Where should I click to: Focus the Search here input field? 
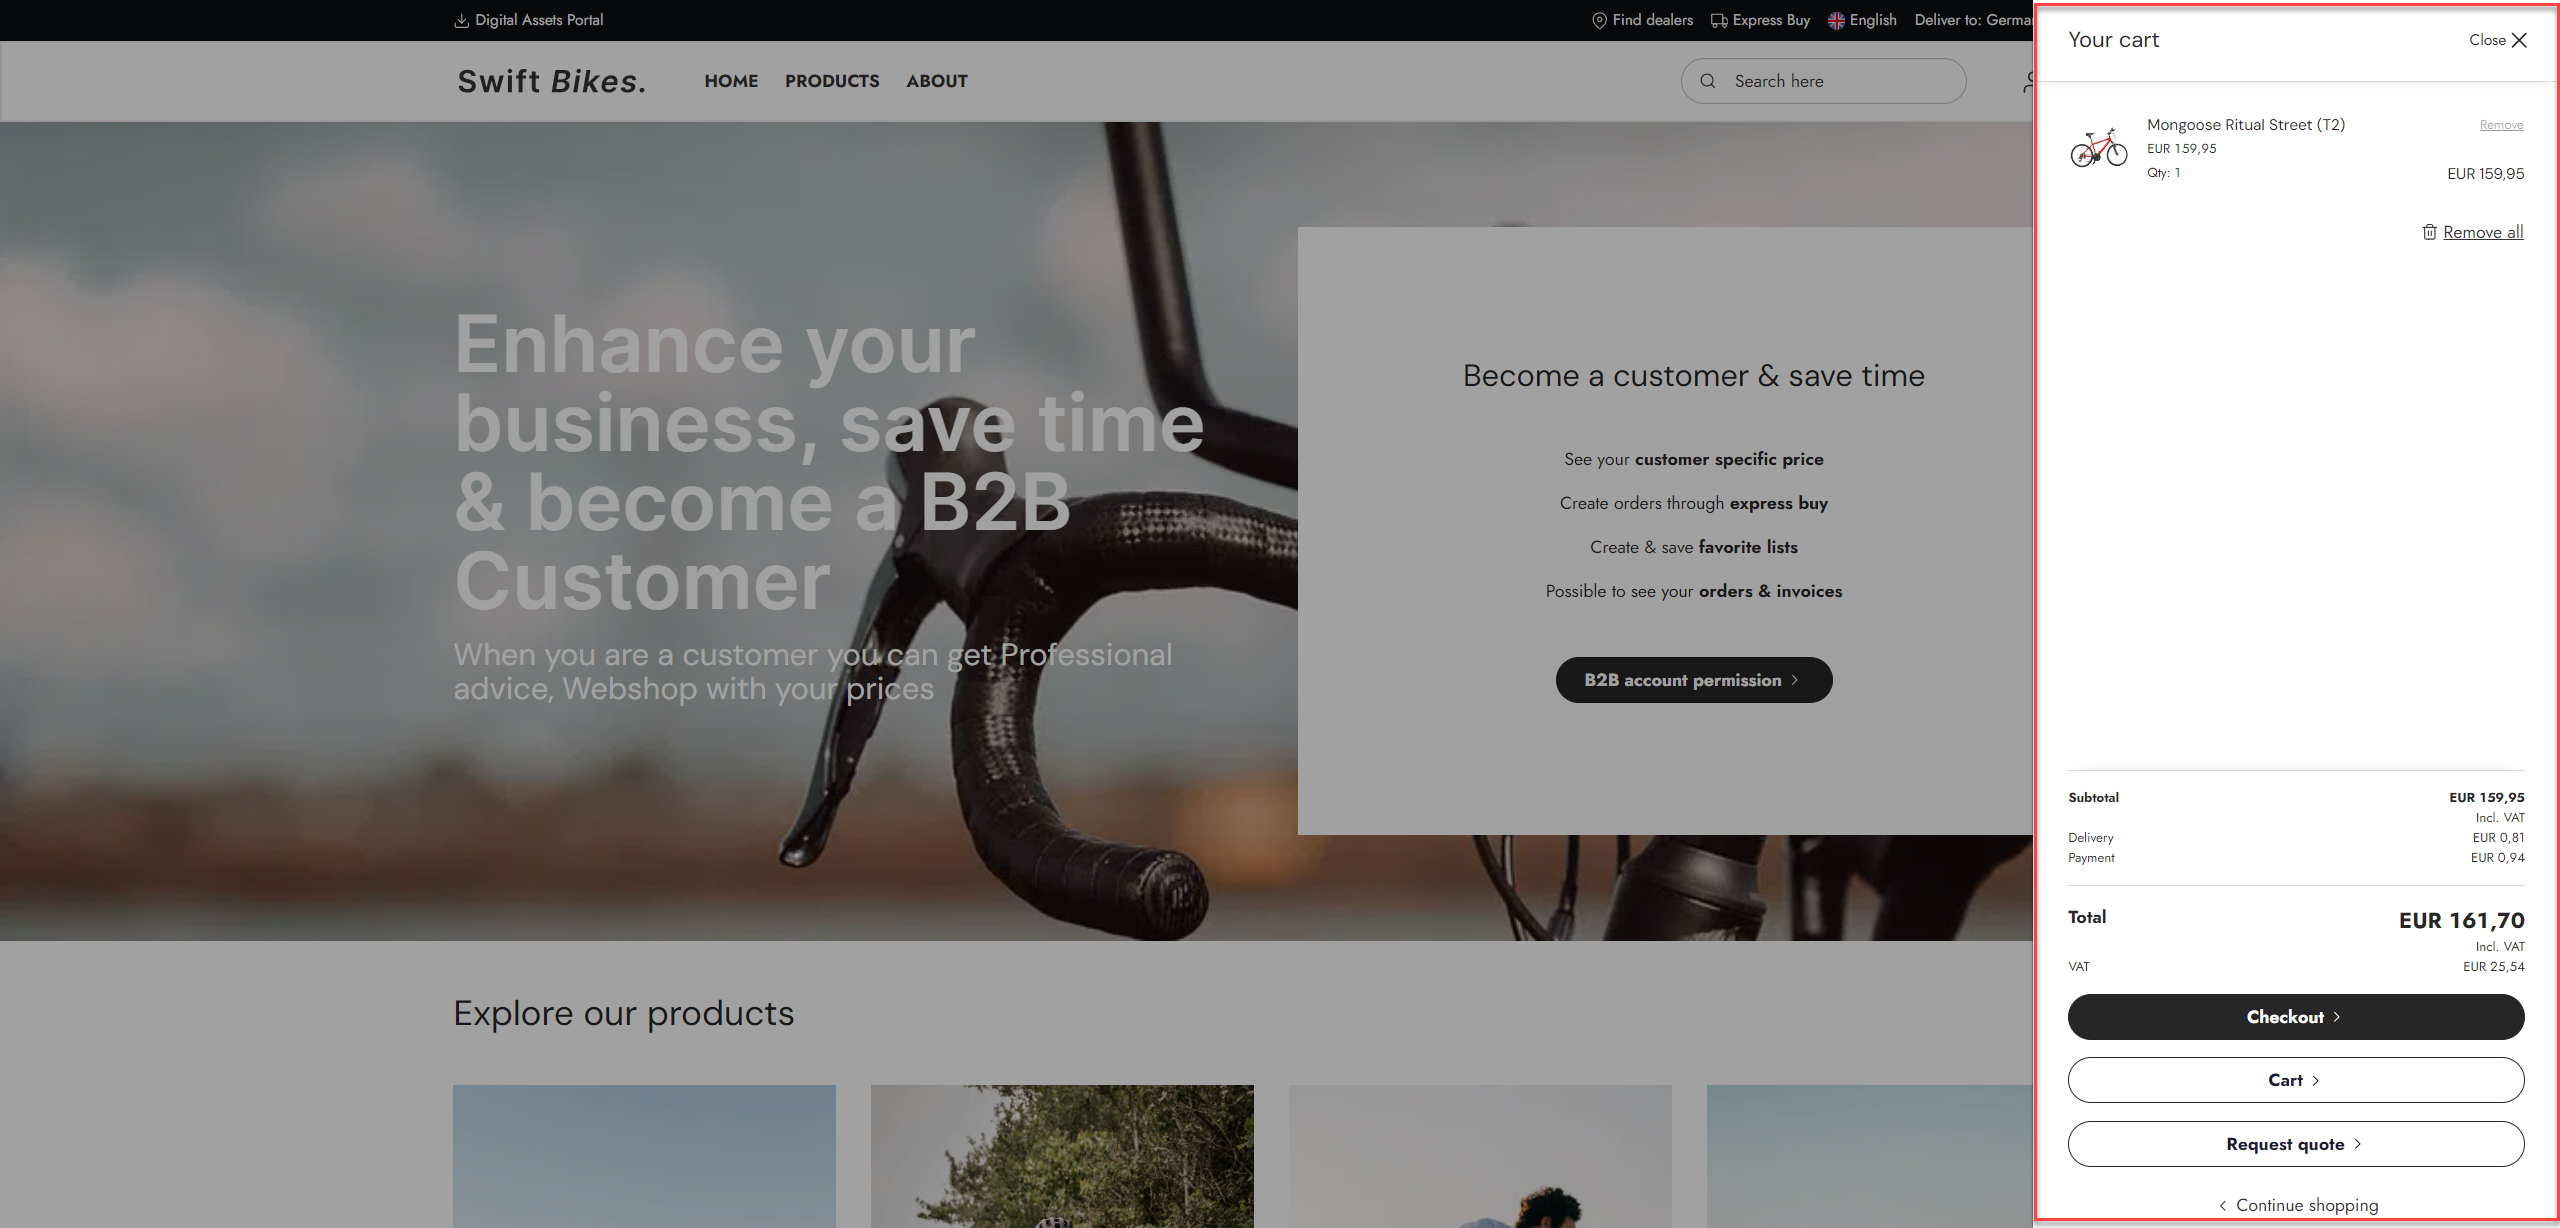1824,81
